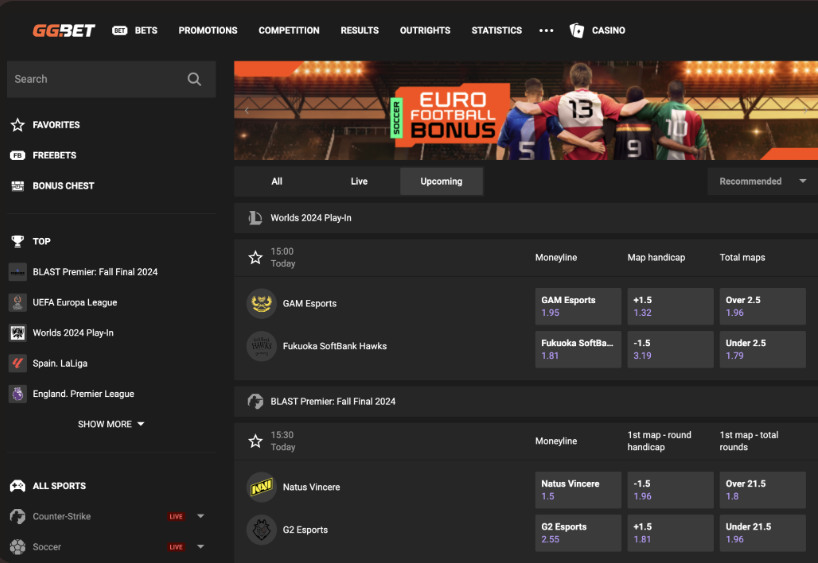Viewport: 818px width, 563px height.
Task: Click the Bonus Chest icon
Action: 18,186
